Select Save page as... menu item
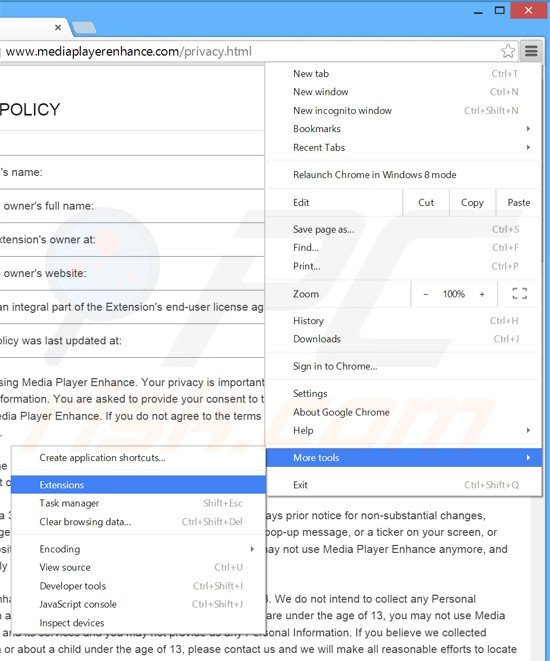Screen dimensions: 550x661 pyautogui.click(x=404, y=229)
